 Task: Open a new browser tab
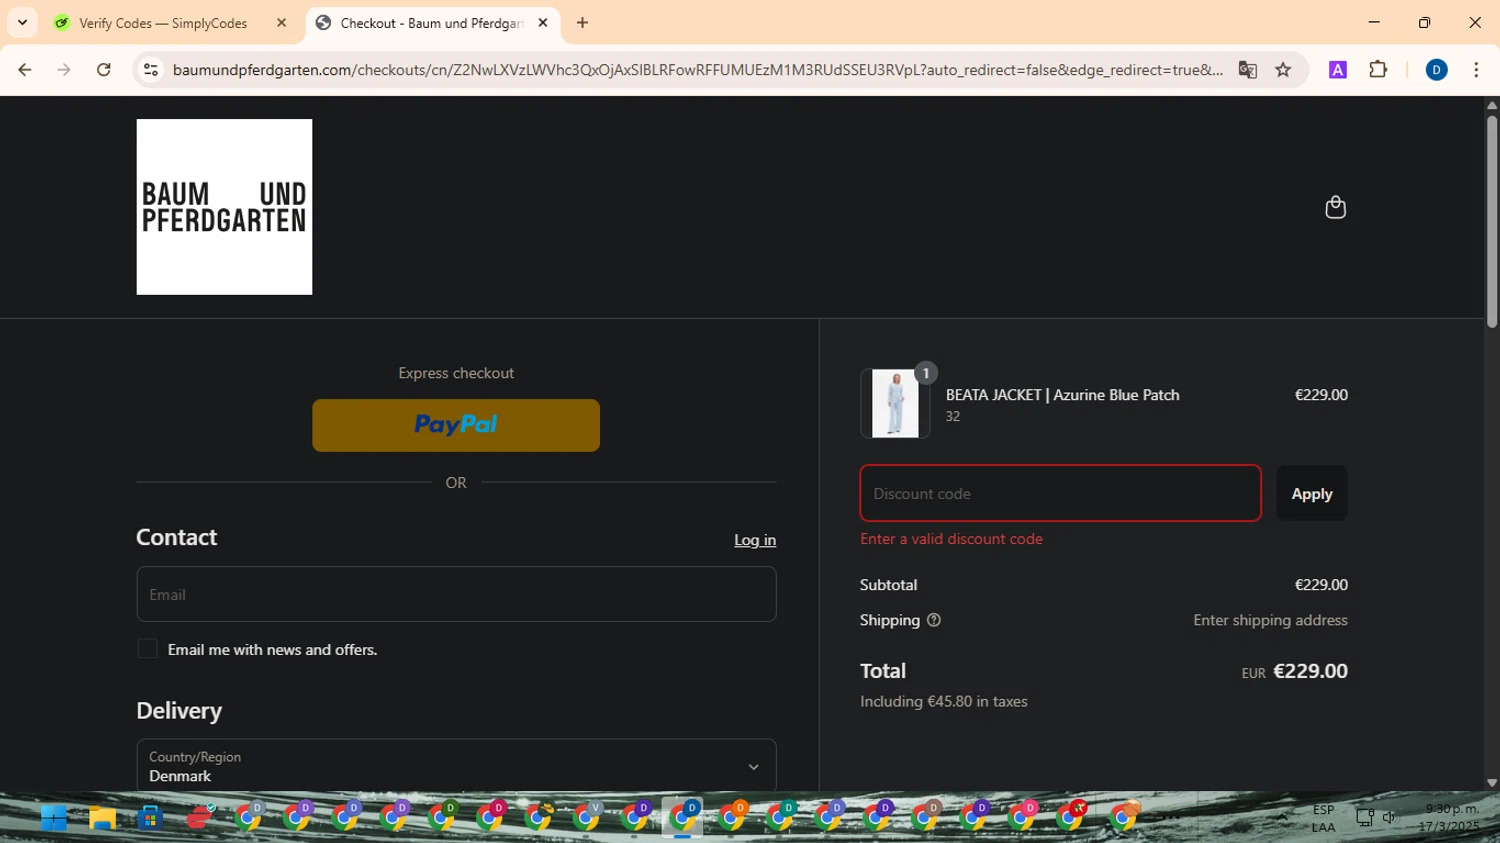pos(583,23)
